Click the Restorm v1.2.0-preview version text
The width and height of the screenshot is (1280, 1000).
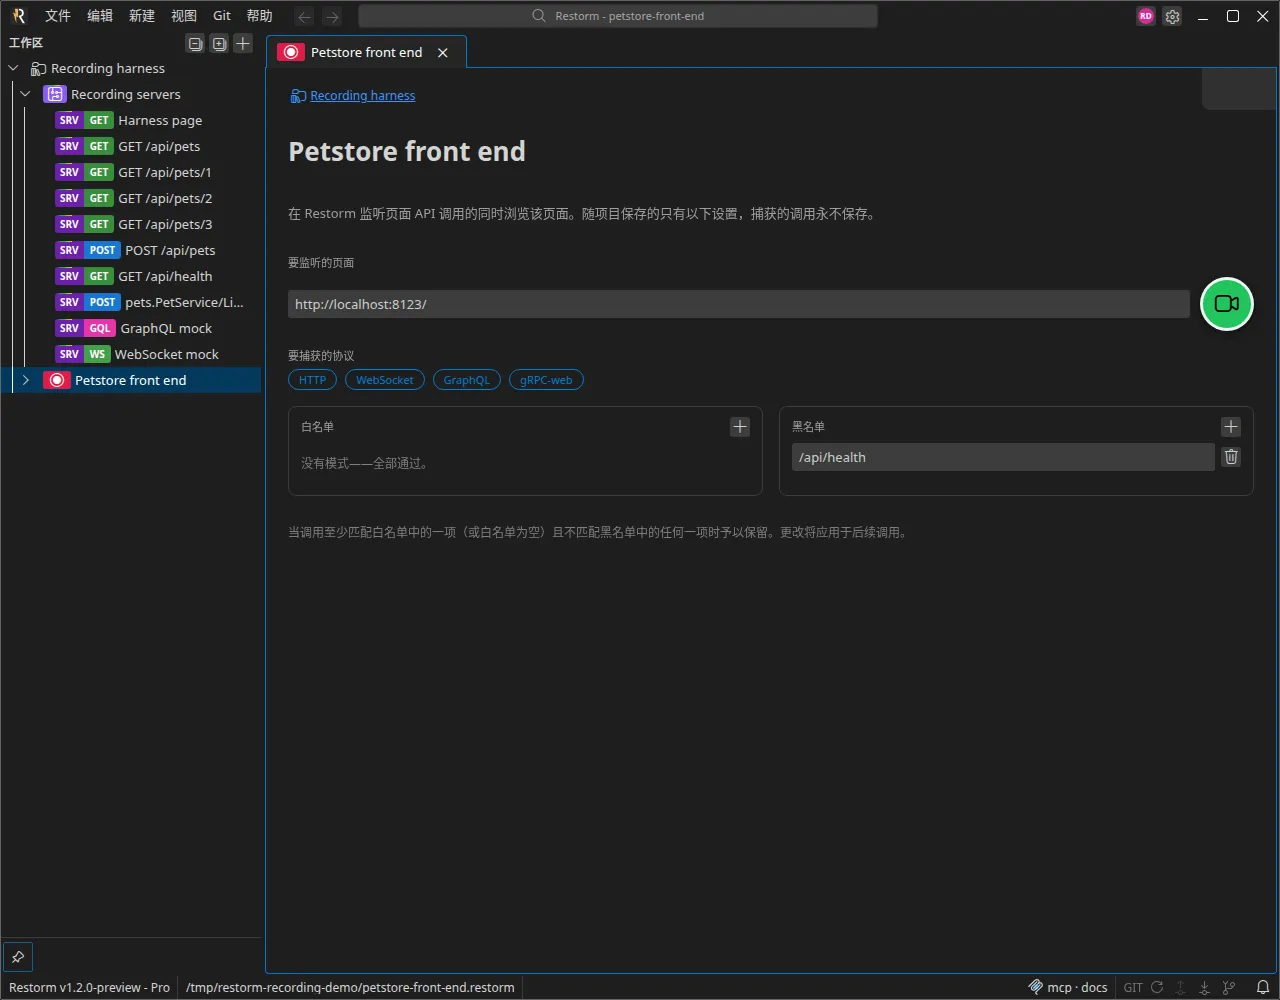90,987
